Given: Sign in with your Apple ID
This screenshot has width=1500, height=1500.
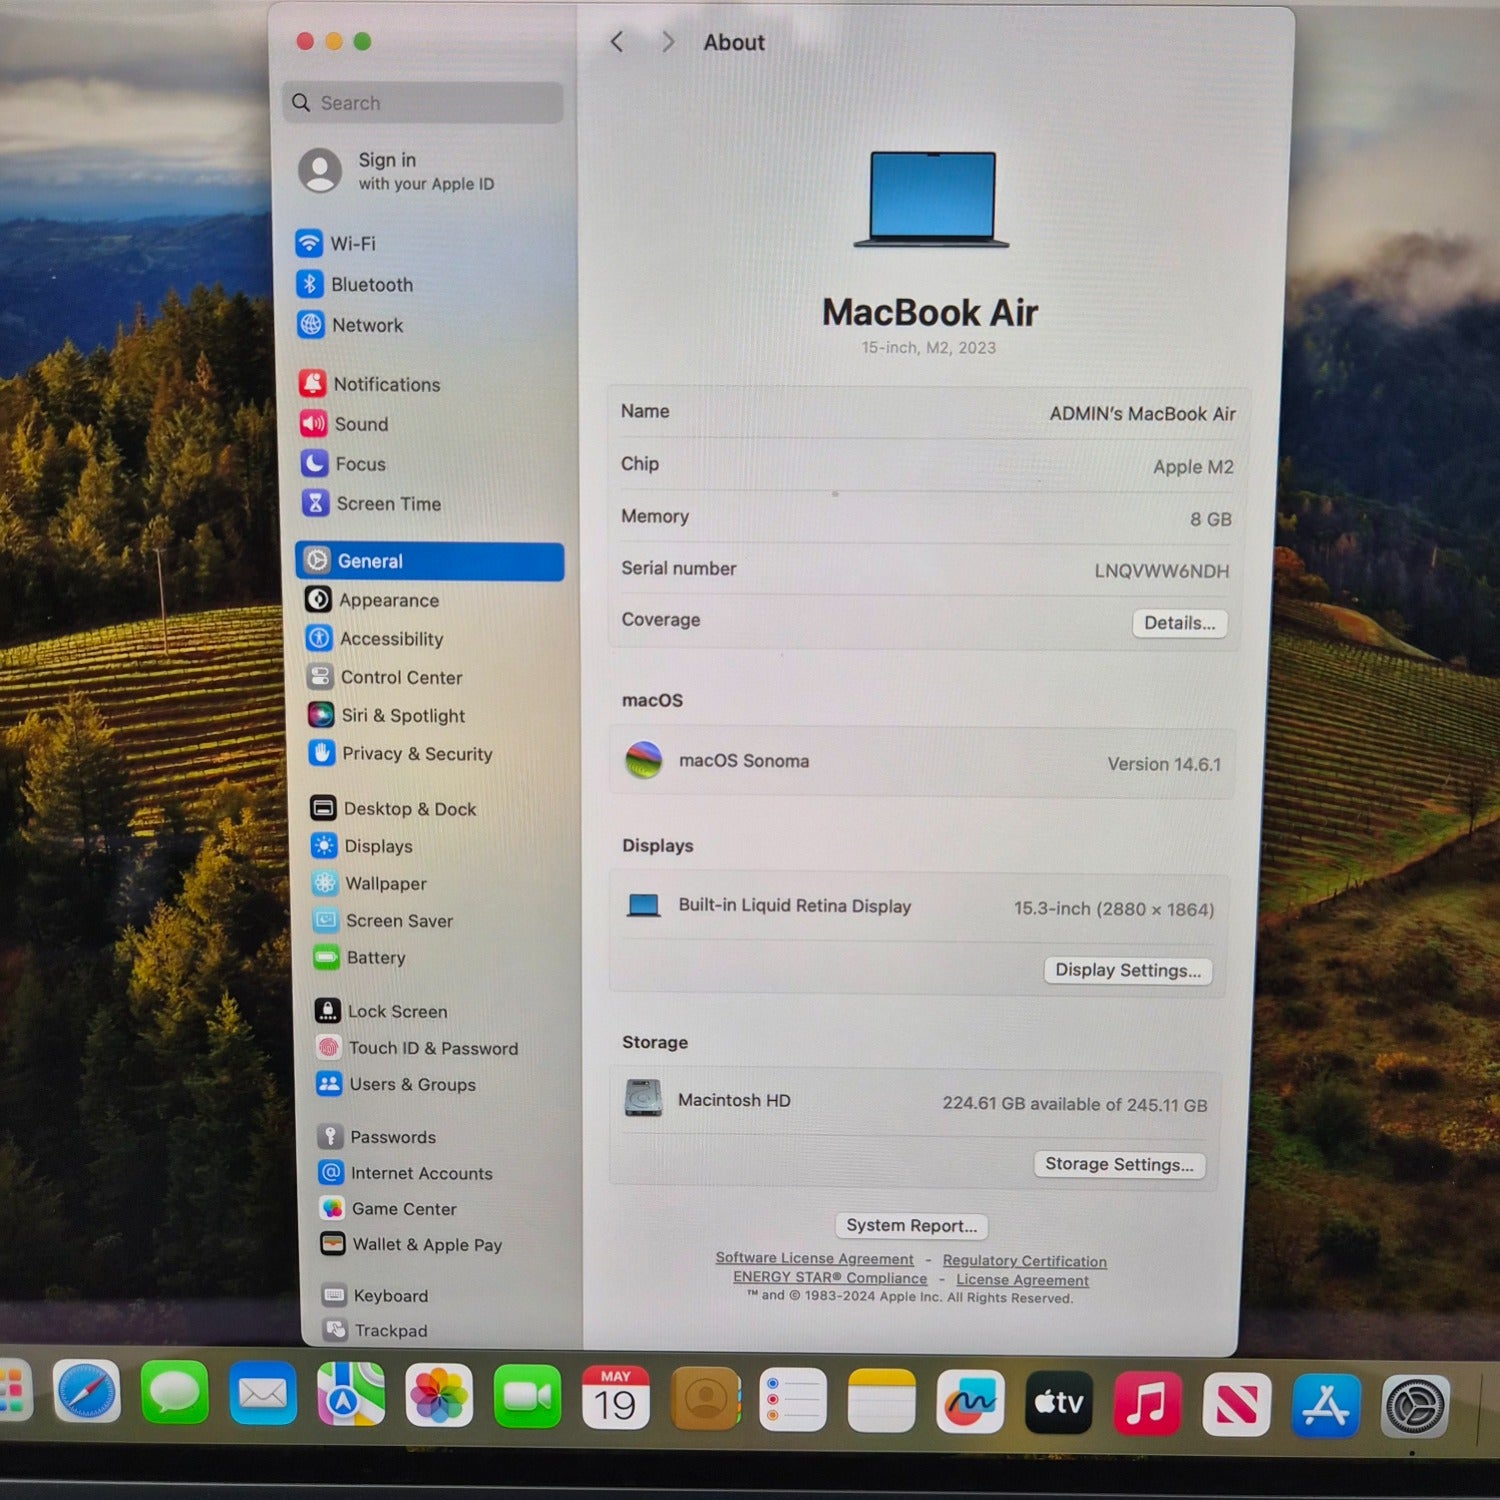Looking at the screenshot, I should pos(397,171).
